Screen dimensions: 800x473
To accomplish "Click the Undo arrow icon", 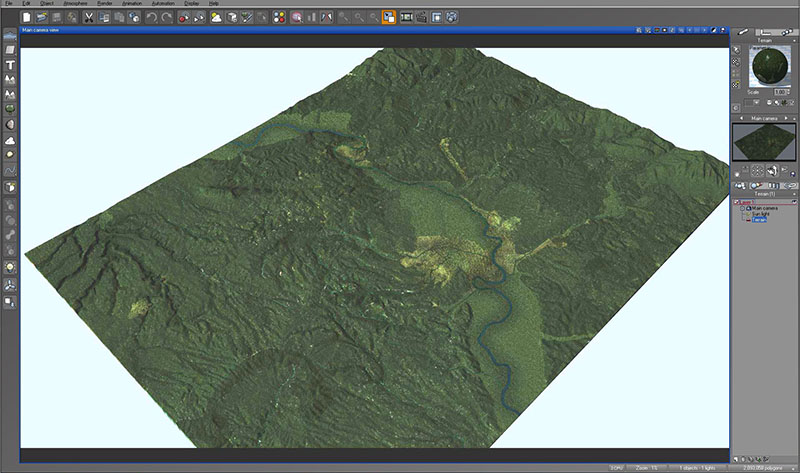I will [151, 17].
